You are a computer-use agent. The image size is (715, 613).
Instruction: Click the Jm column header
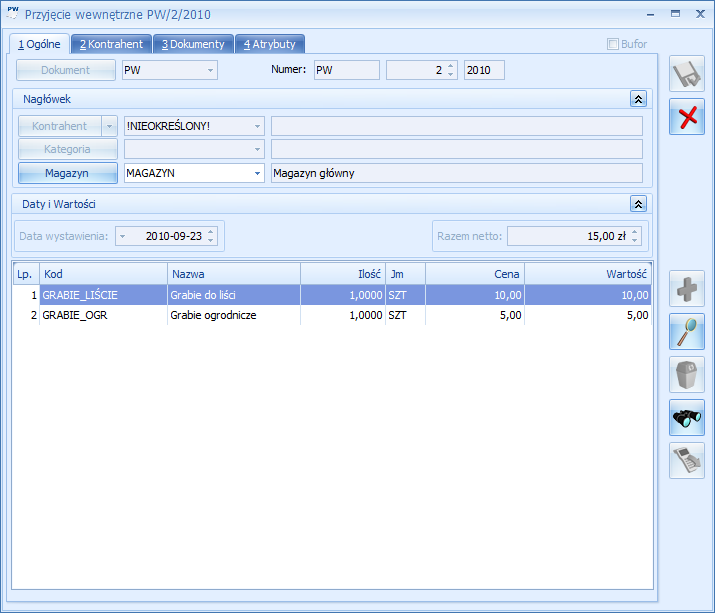pos(405,274)
